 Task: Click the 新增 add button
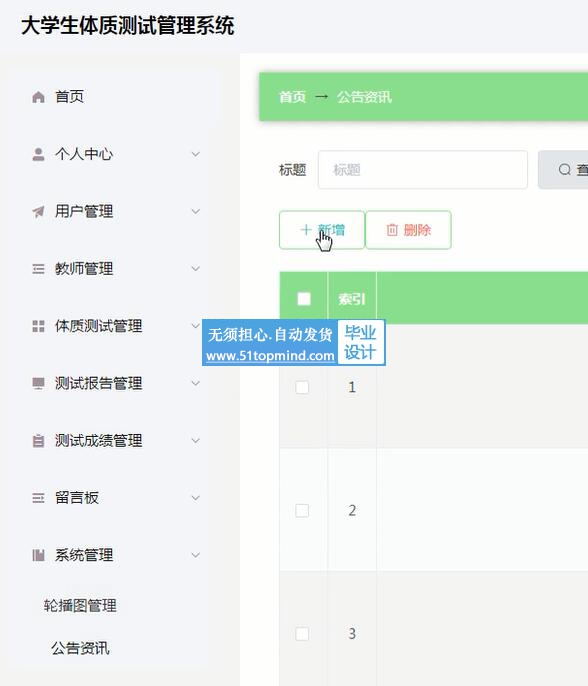(322, 230)
